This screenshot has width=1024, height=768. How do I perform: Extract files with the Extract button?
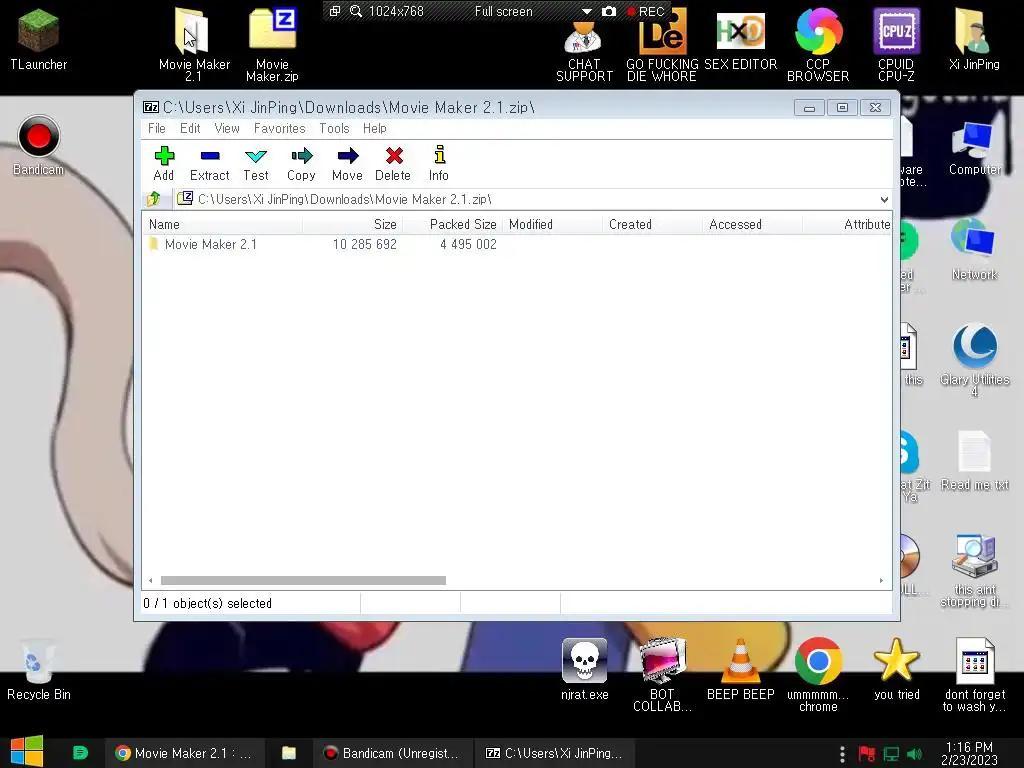pos(210,163)
